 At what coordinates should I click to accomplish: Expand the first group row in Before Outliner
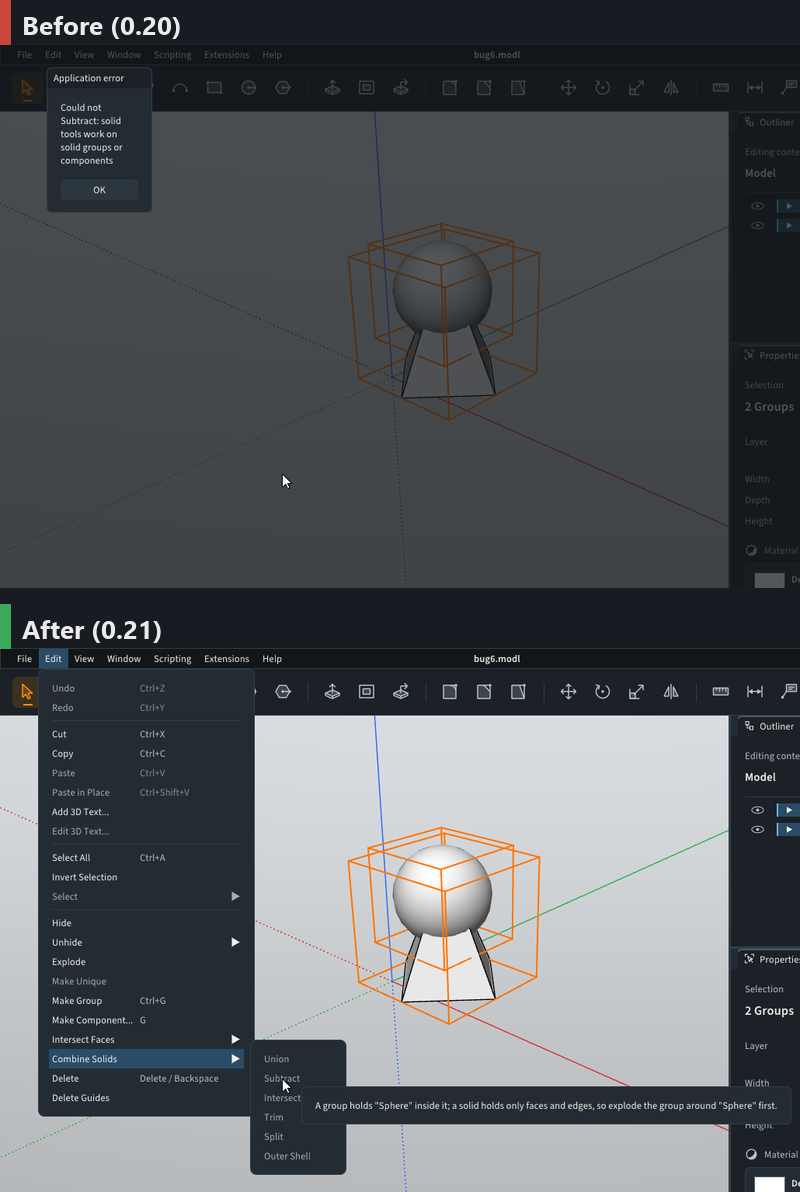click(789, 206)
